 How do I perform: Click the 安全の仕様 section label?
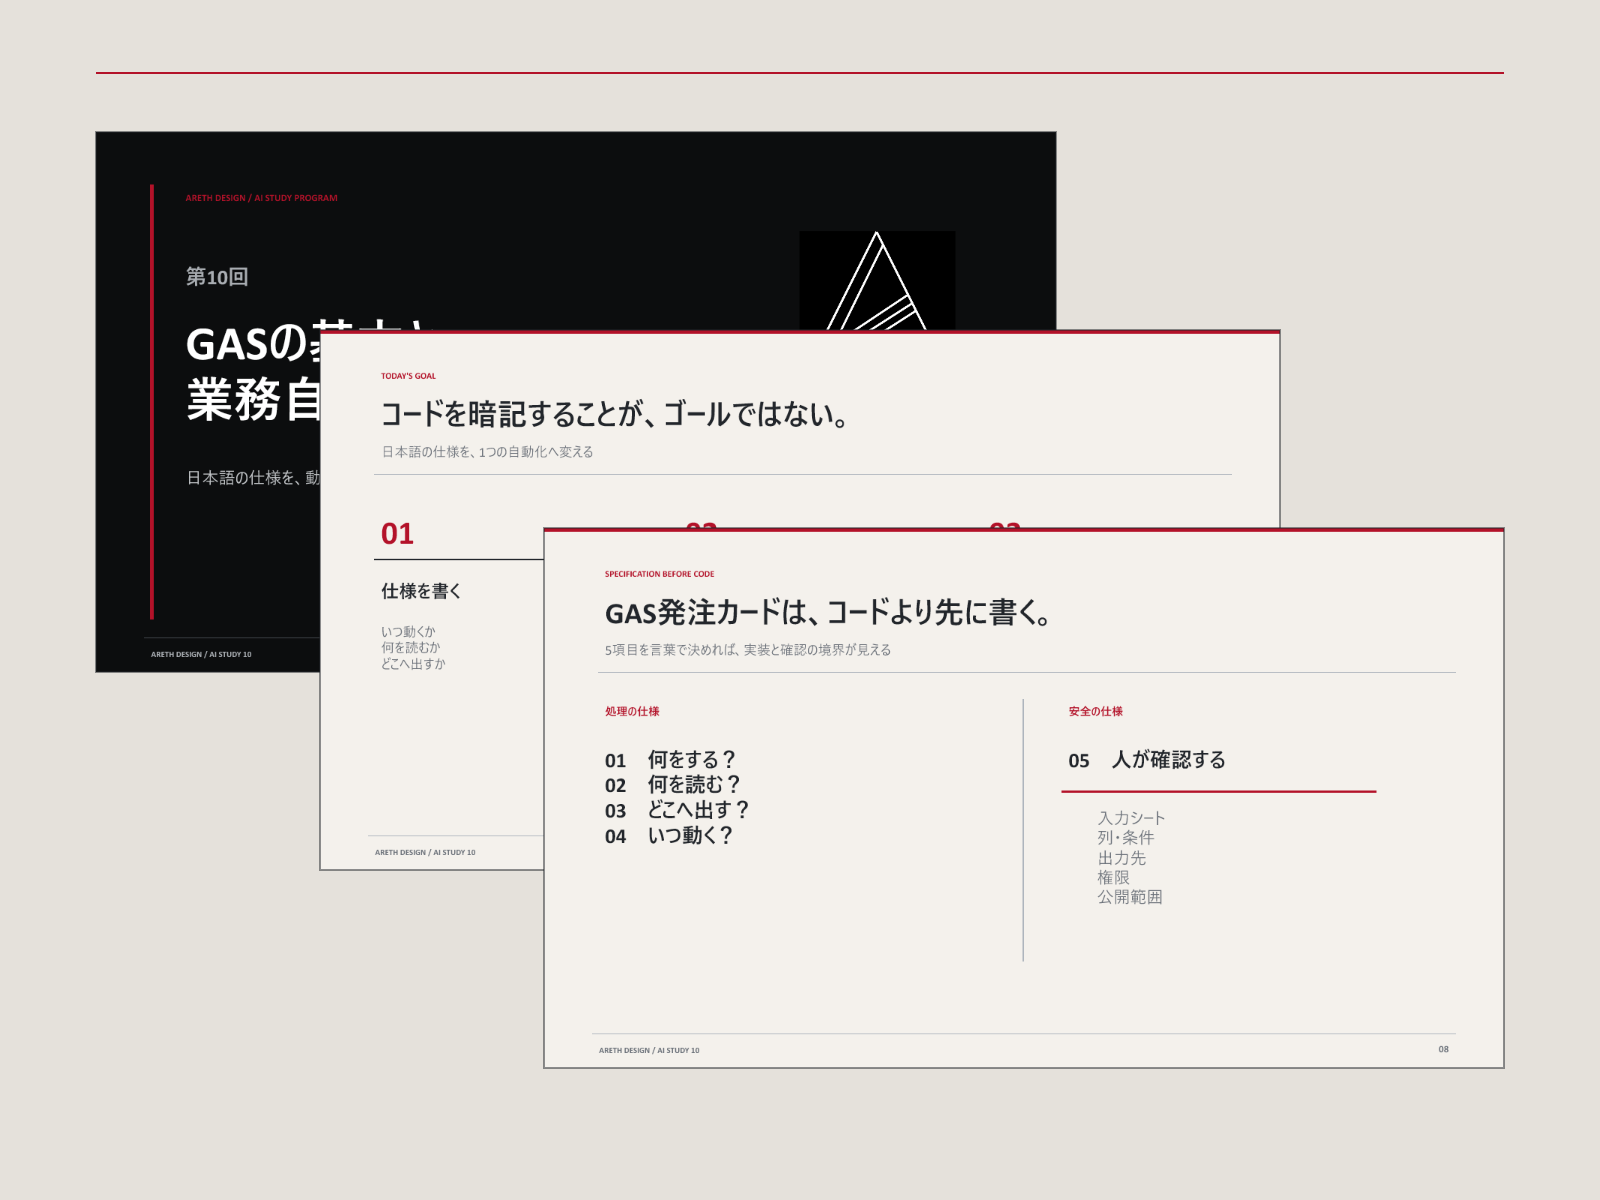[1096, 712]
